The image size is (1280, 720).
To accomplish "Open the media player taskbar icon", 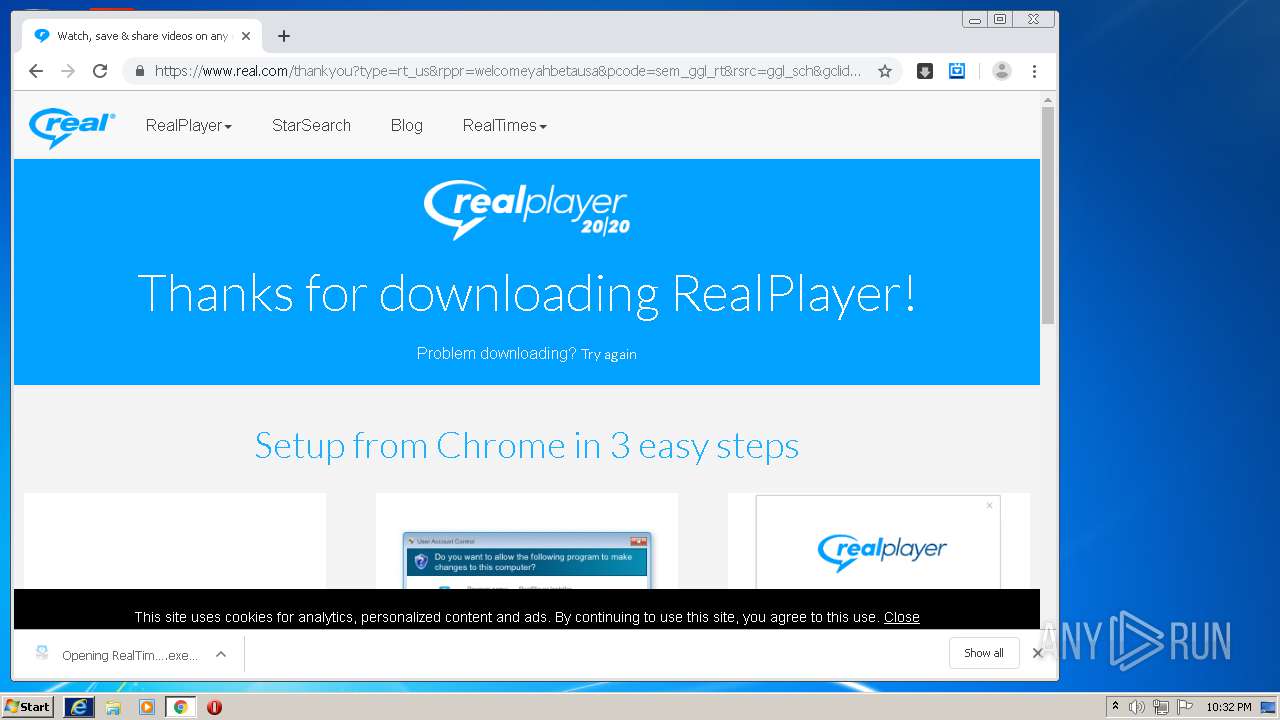I will pos(147,707).
